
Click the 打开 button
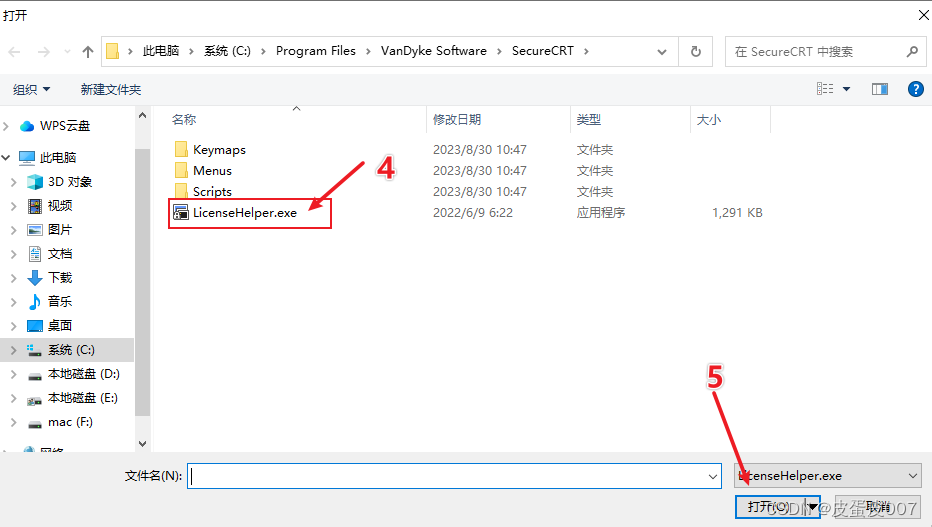pos(770,507)
